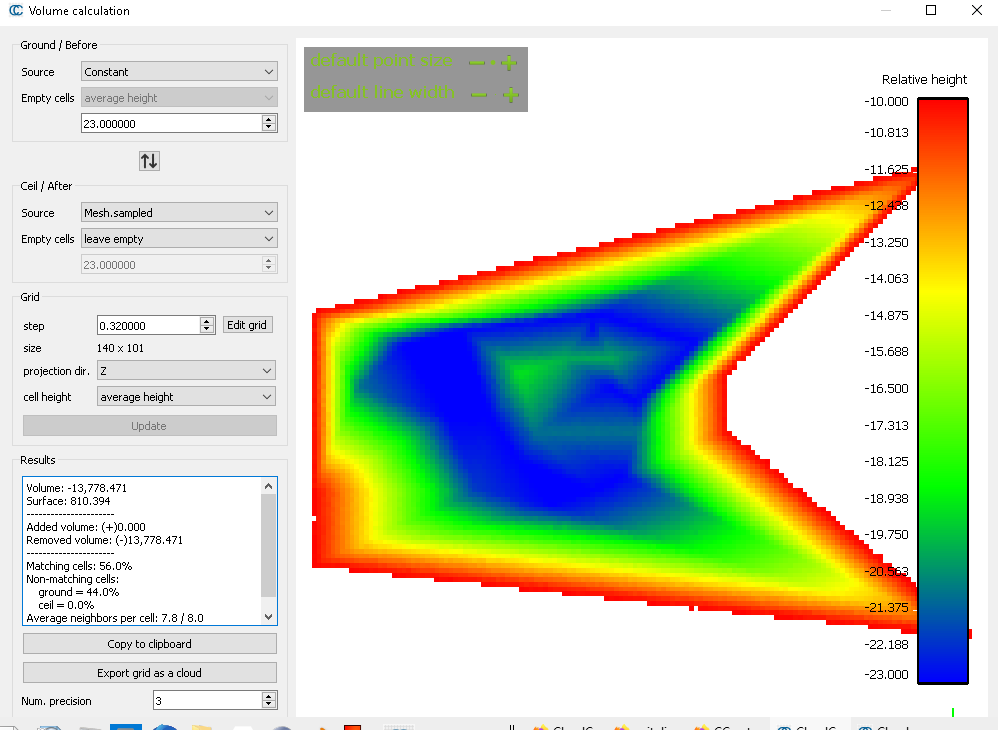This screenshot has width=998, height=730.
Task: Click the Relative height color scale bar
Action: click(x=942, y=390)
